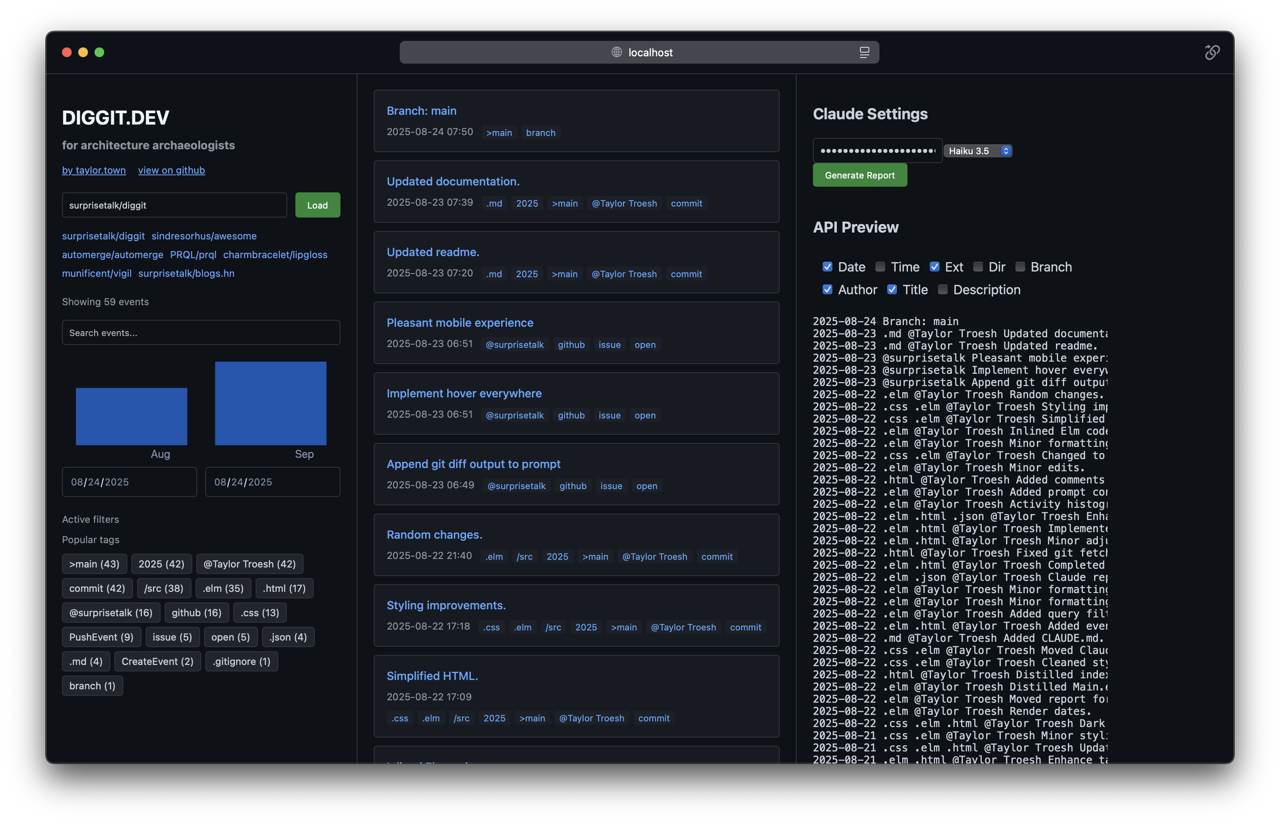Select the .elm (35) tag filter

point(222,588)
